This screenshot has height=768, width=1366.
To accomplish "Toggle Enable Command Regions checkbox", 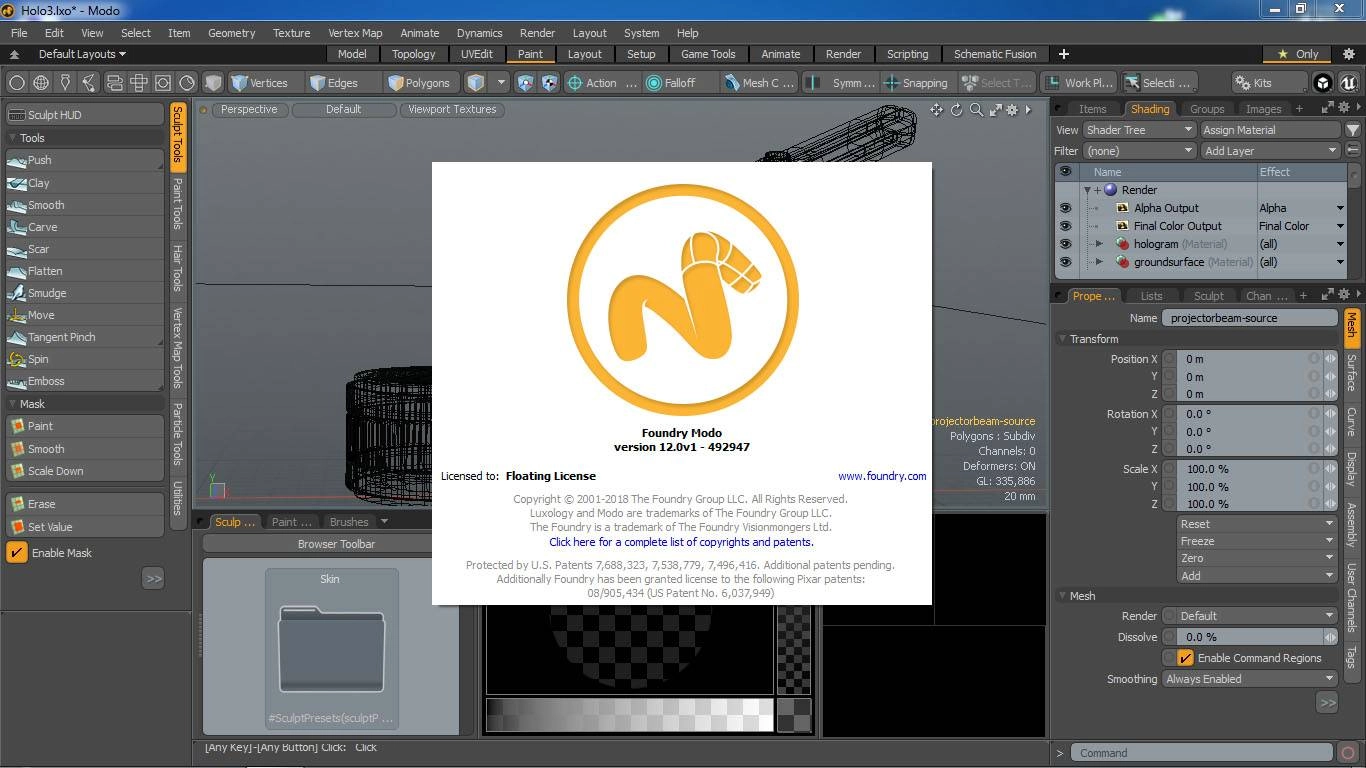I will tap(1185, 658).
